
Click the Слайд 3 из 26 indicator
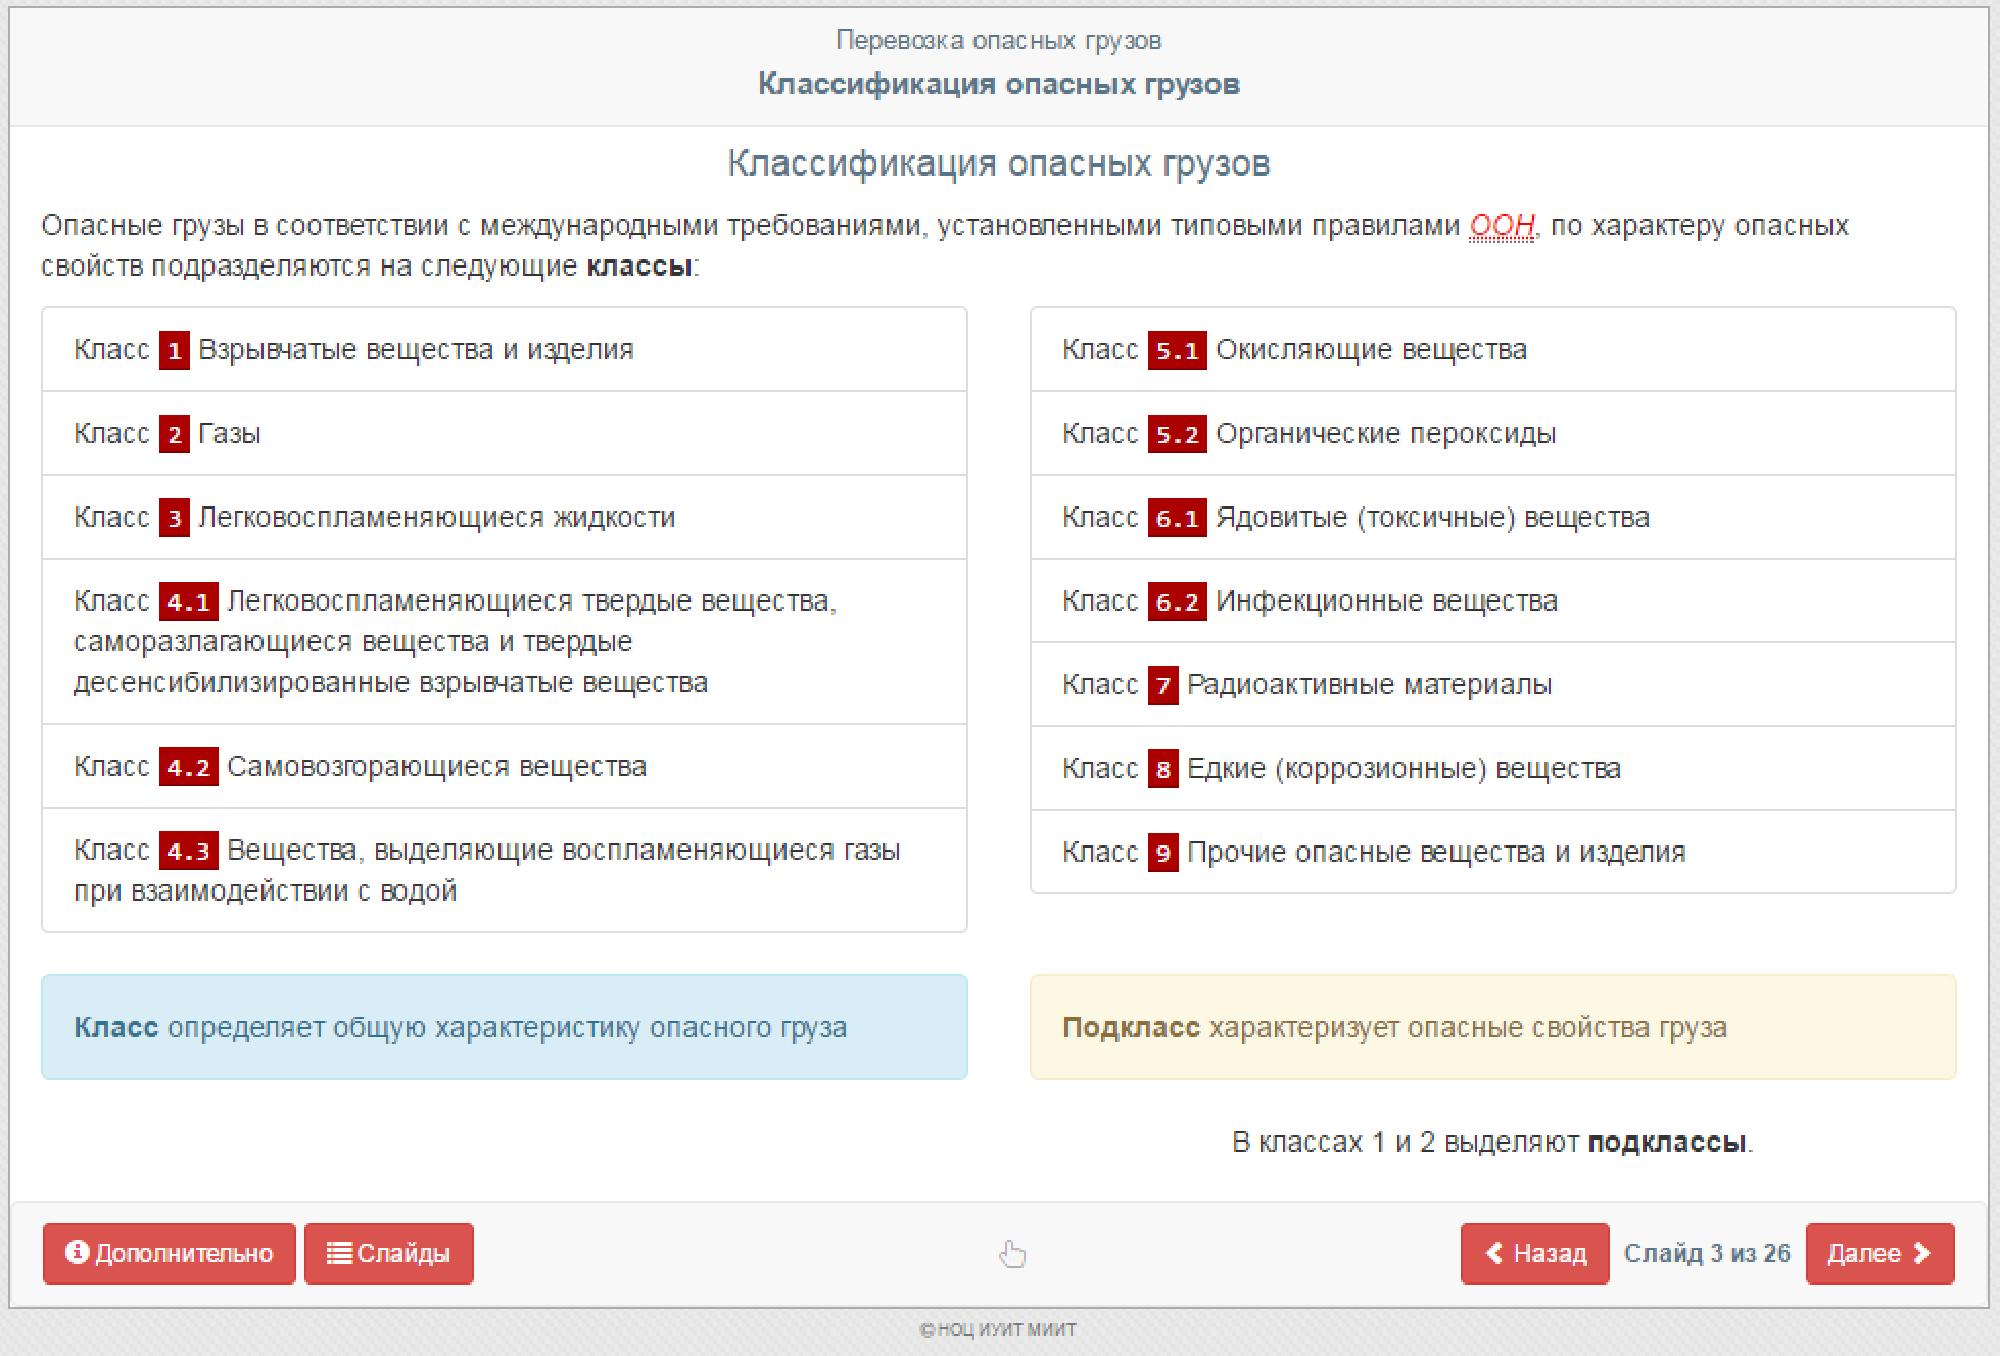1707,1253
